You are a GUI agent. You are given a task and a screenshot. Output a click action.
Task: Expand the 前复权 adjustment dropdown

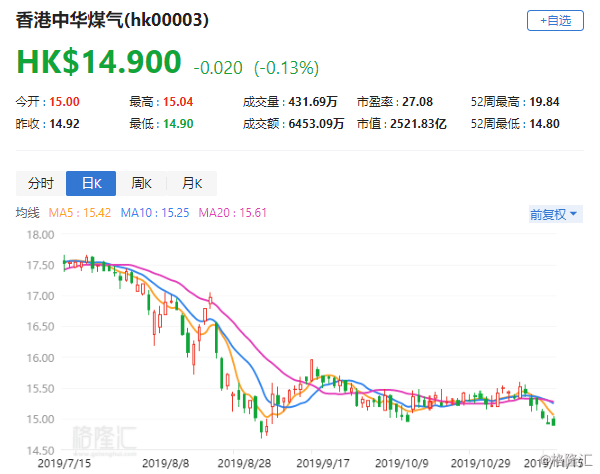[556, 214]
